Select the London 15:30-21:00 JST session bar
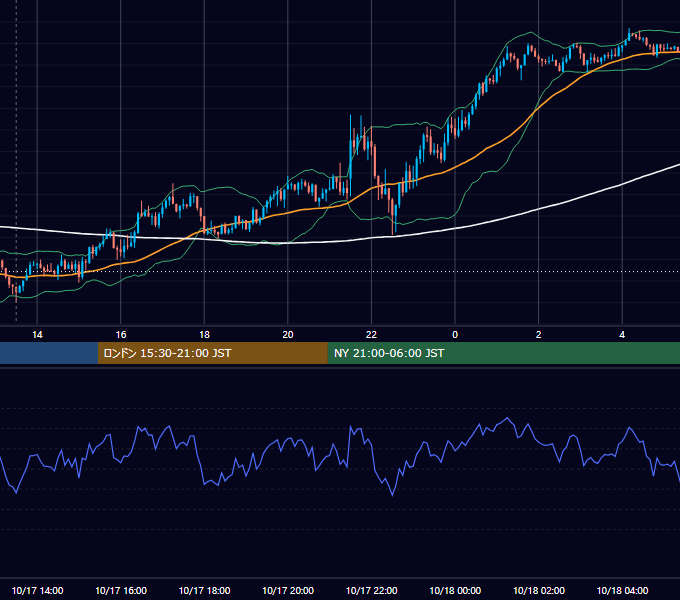 pos(212,353)
